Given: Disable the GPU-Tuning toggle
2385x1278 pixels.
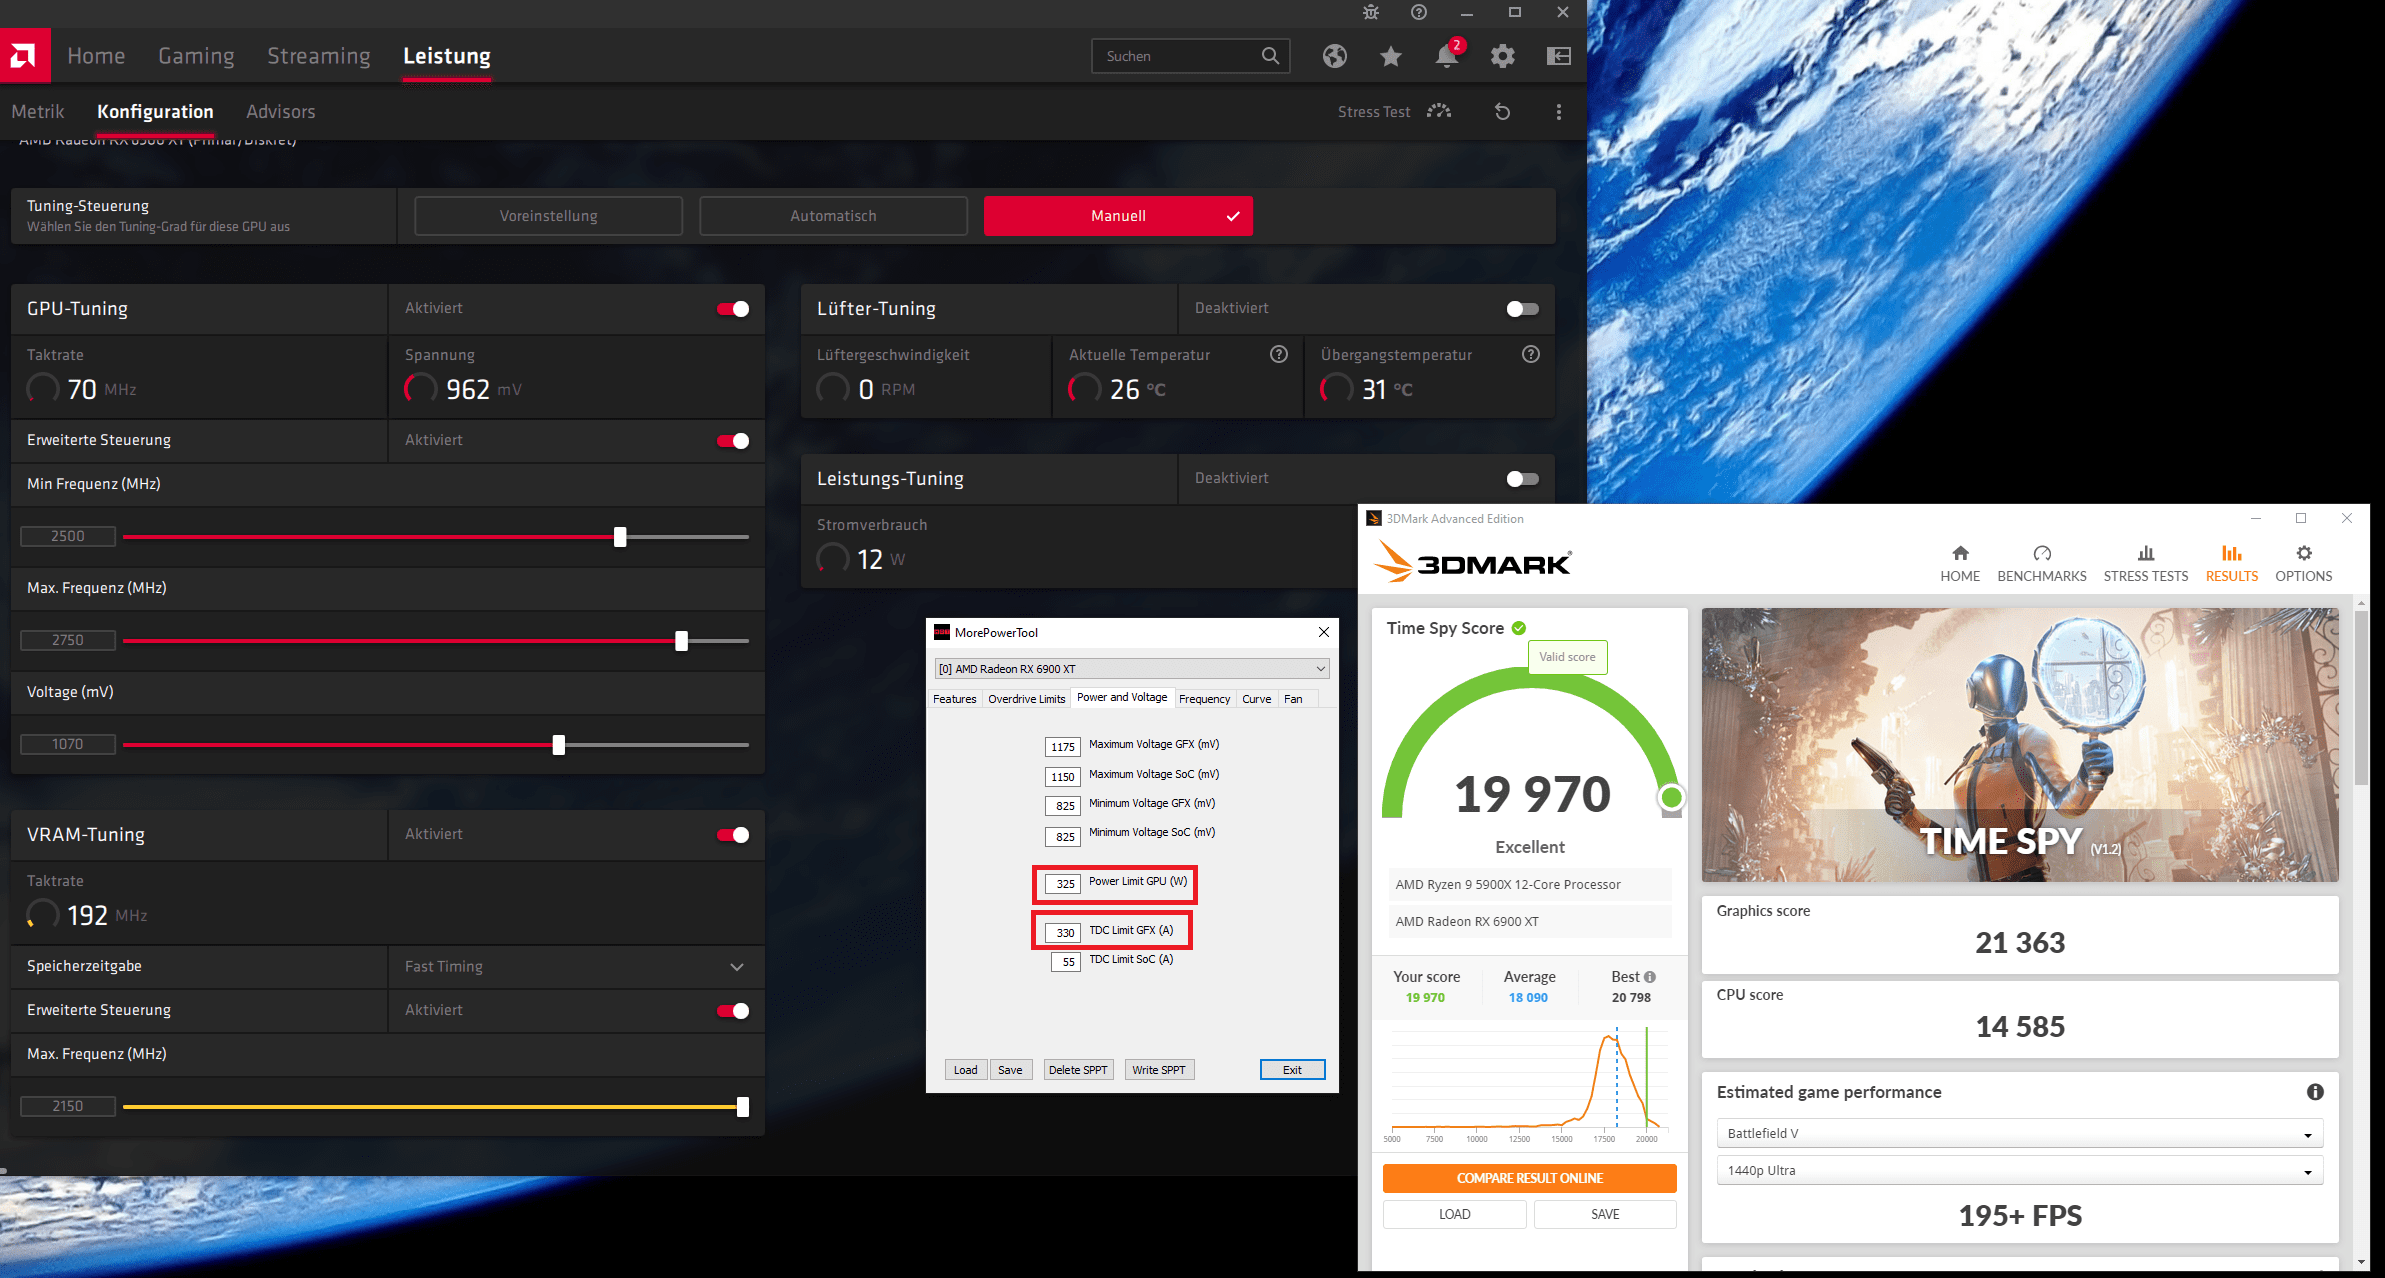Looking at the screenshot, I should tap(733, 309).
